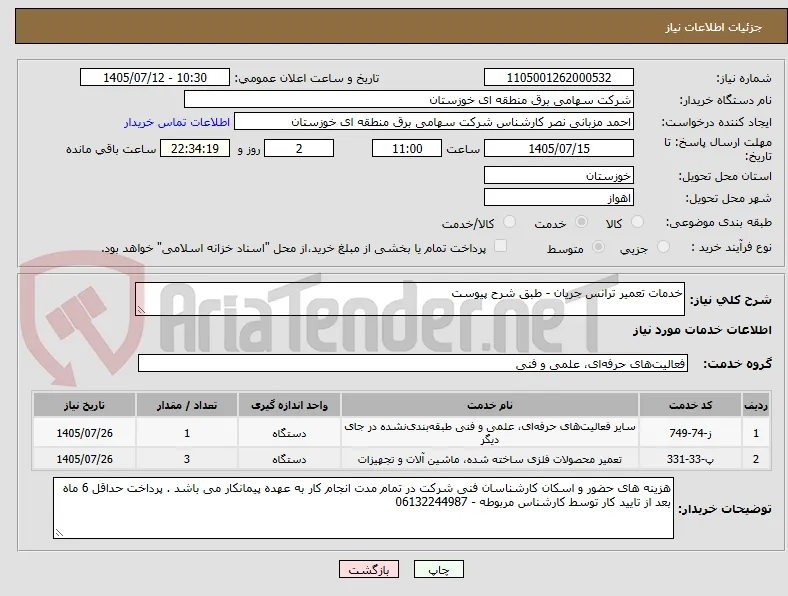Click the request creator احمد مزبانی نصر field
The image size is (788, 596).
(434, 122)
